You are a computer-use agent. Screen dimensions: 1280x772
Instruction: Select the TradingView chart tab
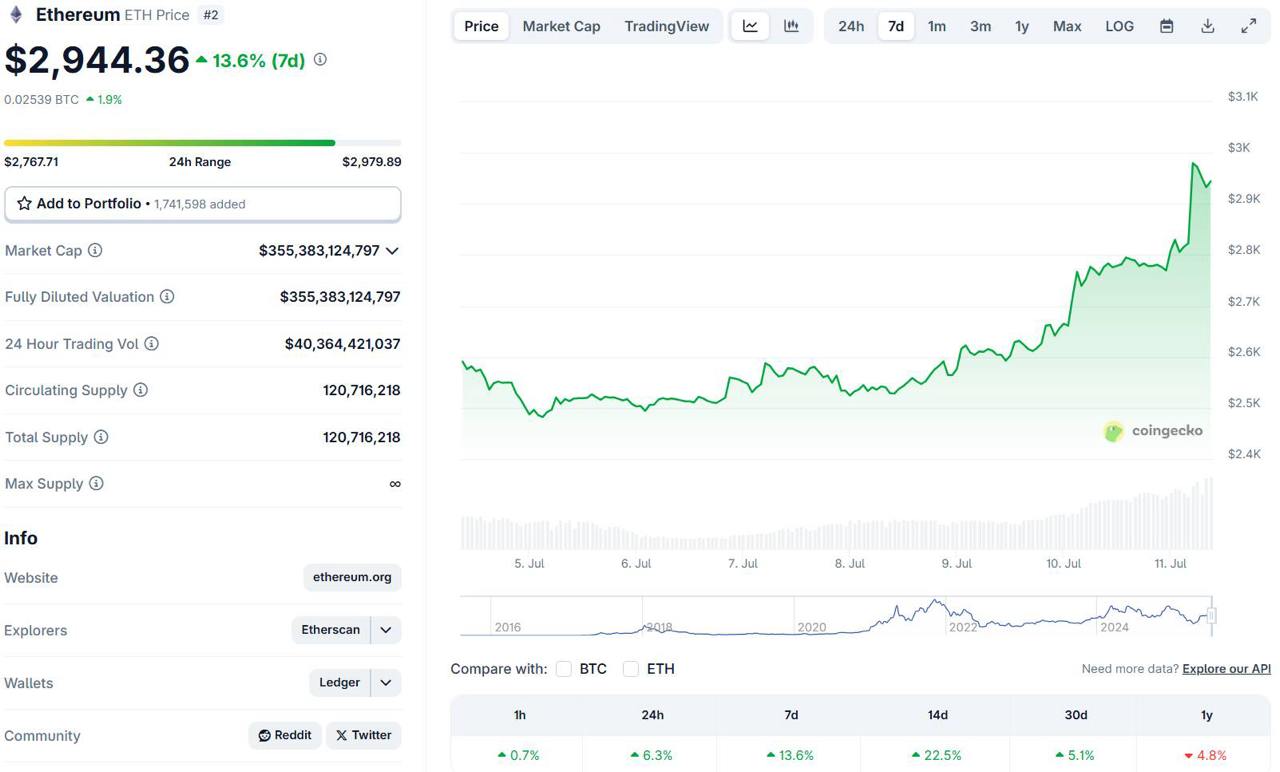(x=666, y=26)
